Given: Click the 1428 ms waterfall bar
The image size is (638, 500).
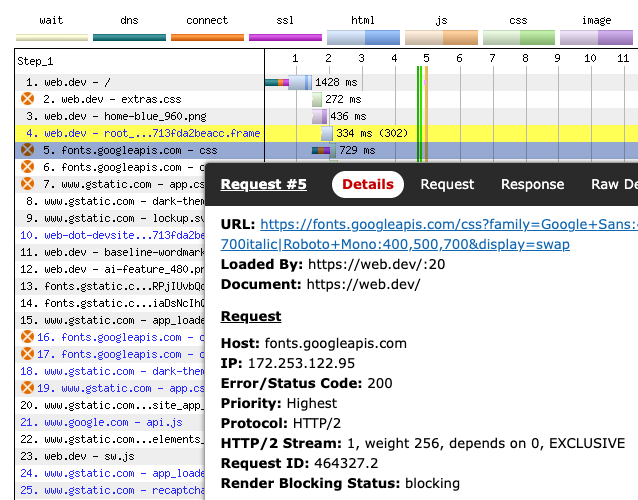Looking at the screenshot, I should pos(288,82).
